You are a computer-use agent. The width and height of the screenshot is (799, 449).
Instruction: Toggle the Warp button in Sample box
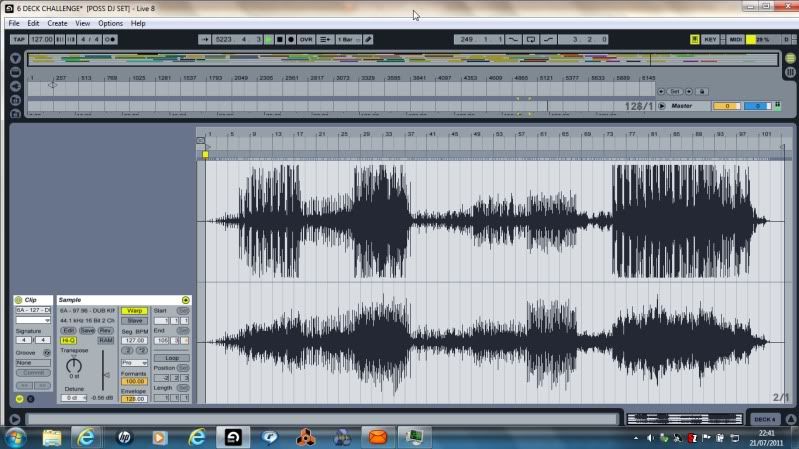[x=134, y=311]
